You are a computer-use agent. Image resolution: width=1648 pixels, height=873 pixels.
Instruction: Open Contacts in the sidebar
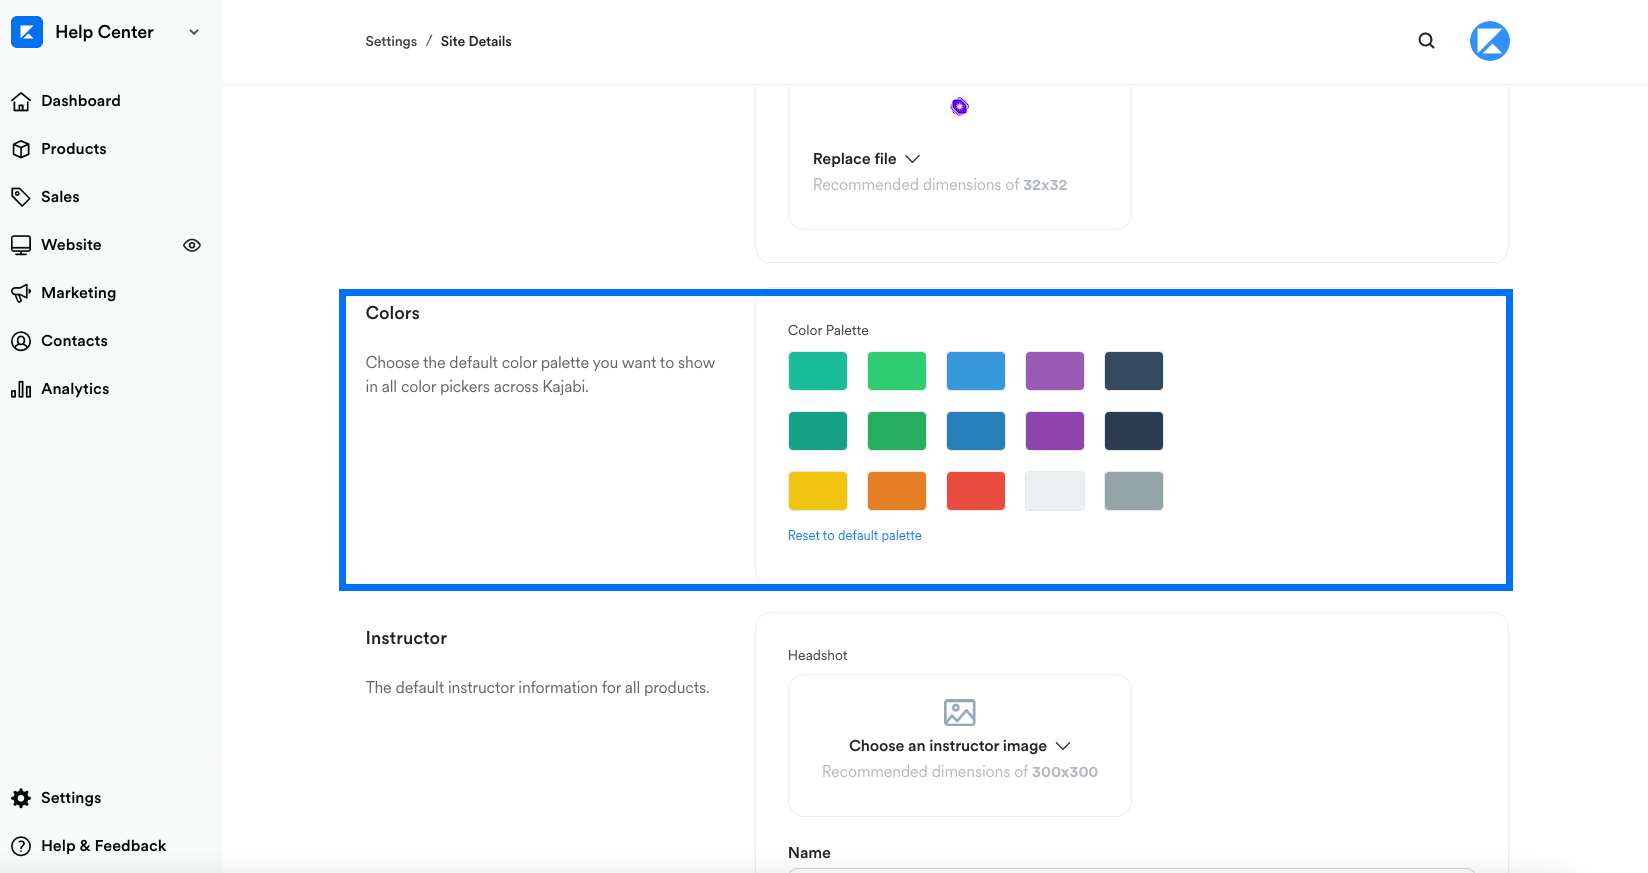coord(74,341)
